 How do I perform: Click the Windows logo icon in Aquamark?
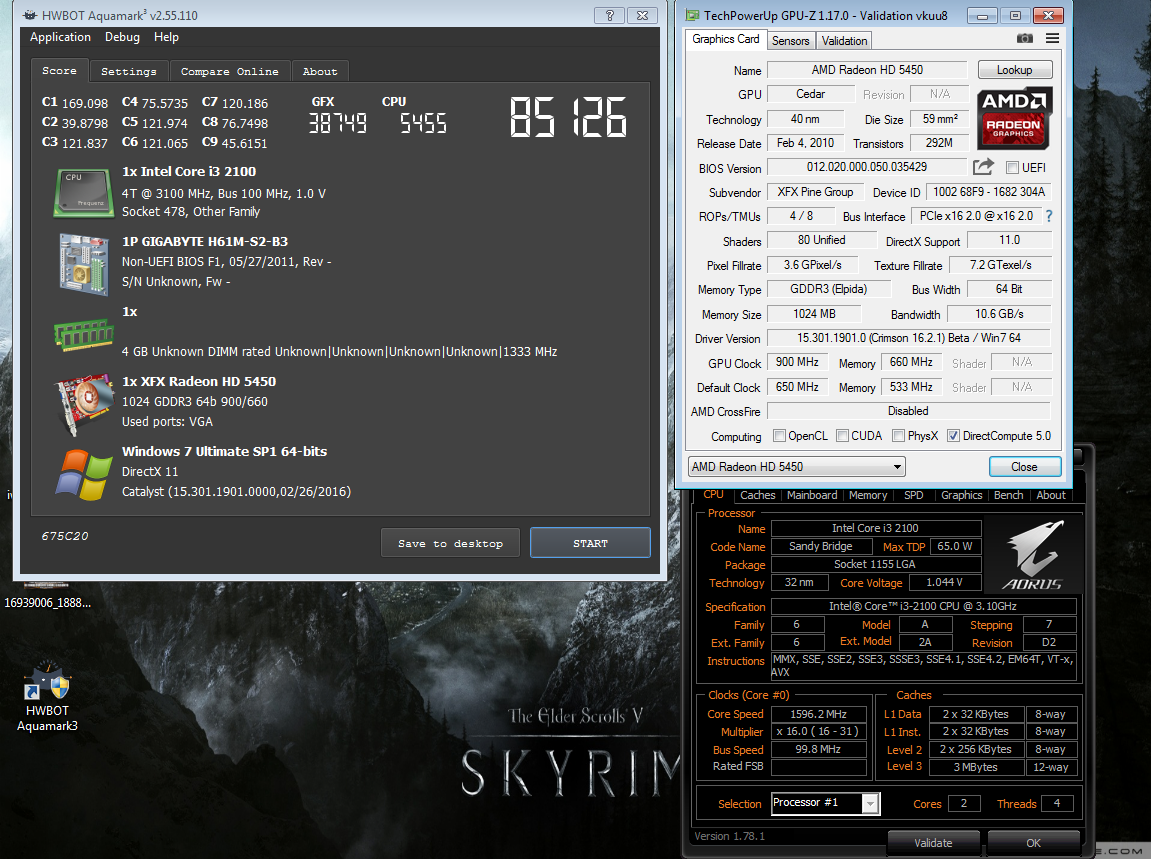(x=84, y=474)
